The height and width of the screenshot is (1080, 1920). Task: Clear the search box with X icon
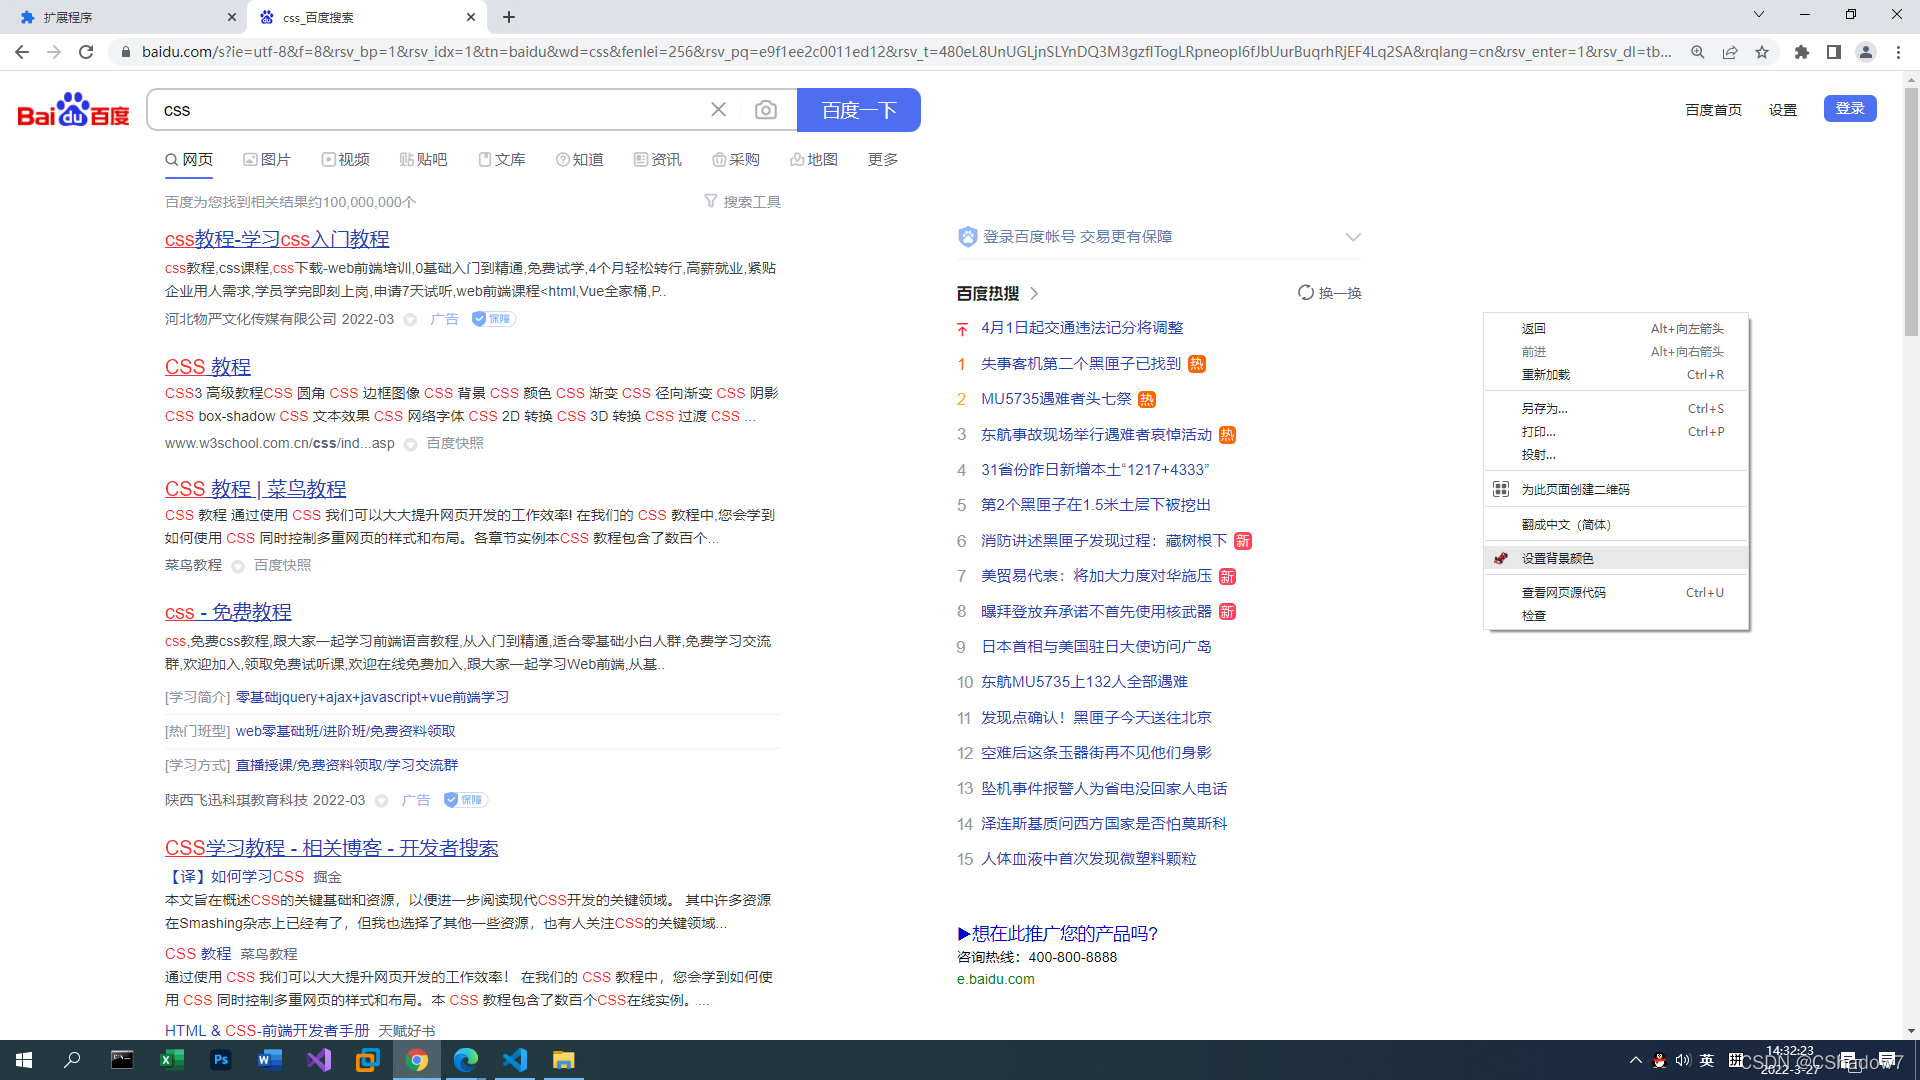718,110
